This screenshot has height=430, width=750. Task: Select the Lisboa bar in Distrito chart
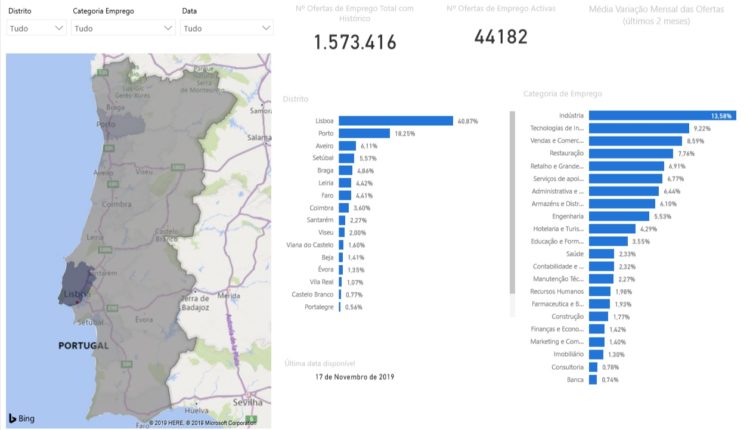coord(396,121)
